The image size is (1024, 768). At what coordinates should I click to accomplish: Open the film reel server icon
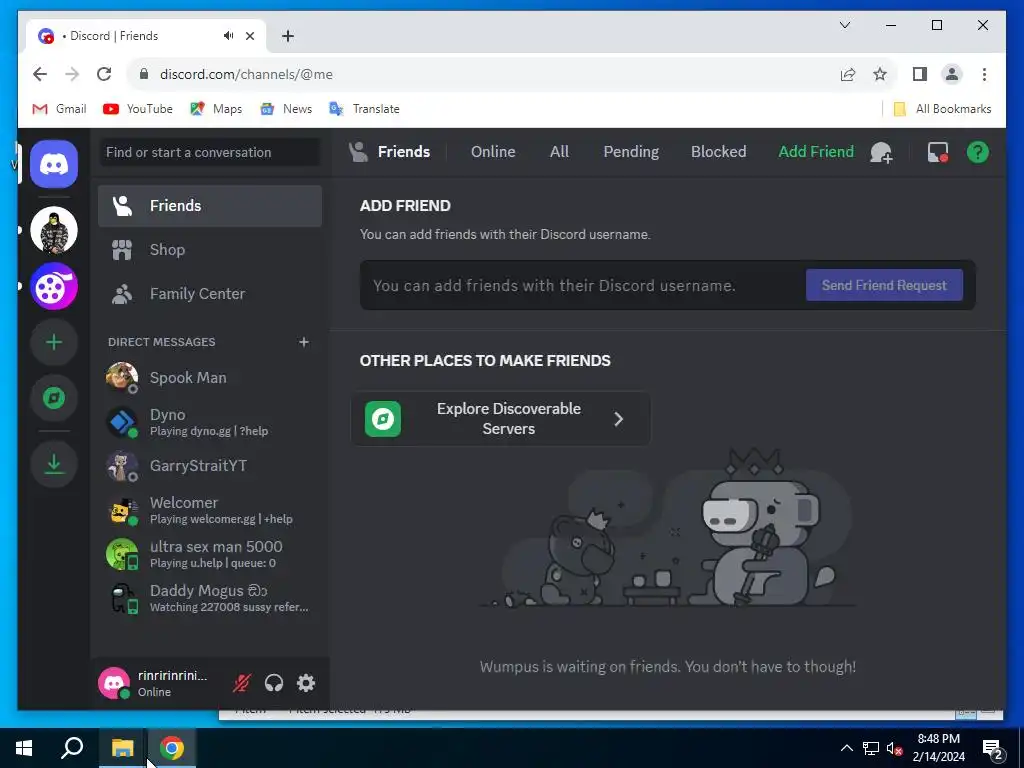[54, 286]
